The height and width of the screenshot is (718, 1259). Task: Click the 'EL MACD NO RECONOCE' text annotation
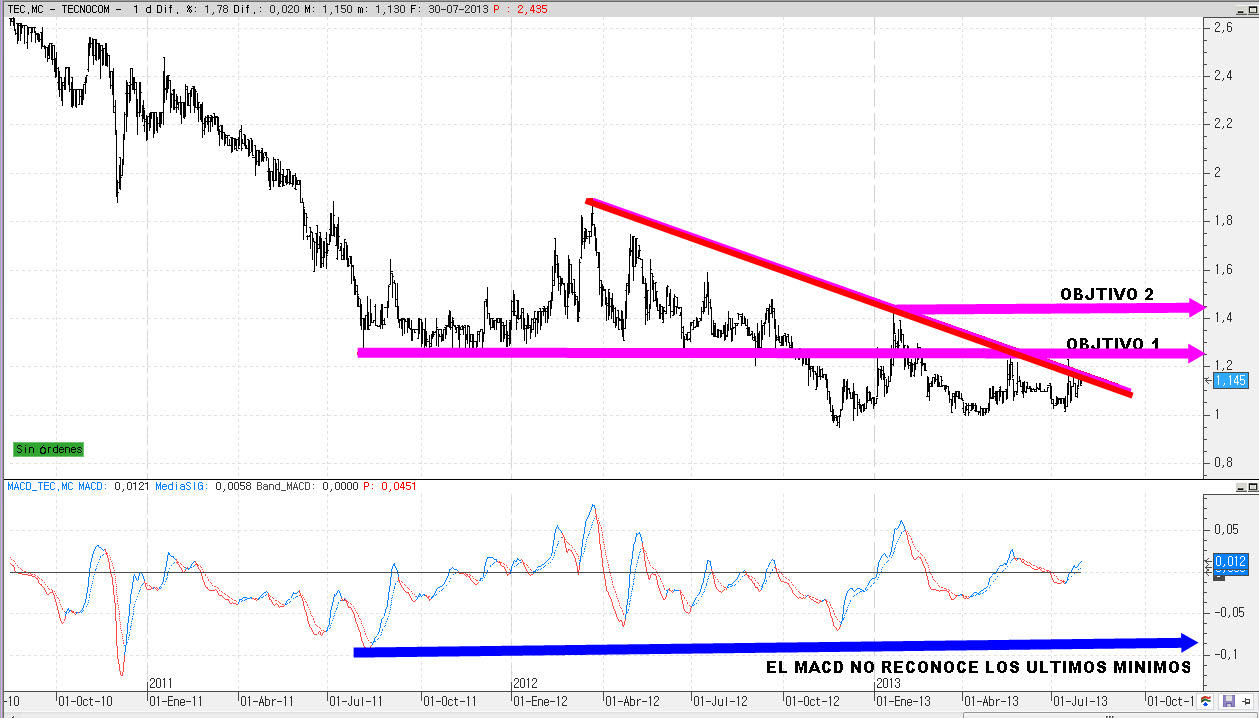(x=970, y=667)
